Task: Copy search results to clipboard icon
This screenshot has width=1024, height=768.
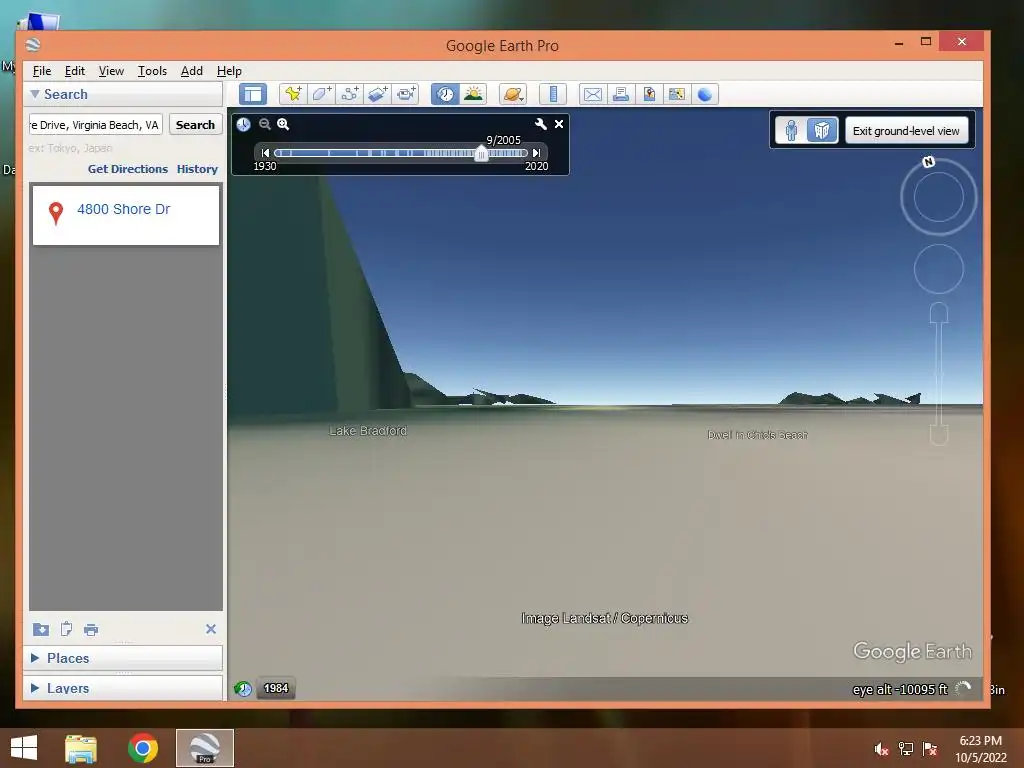Action: coord(66,629)
